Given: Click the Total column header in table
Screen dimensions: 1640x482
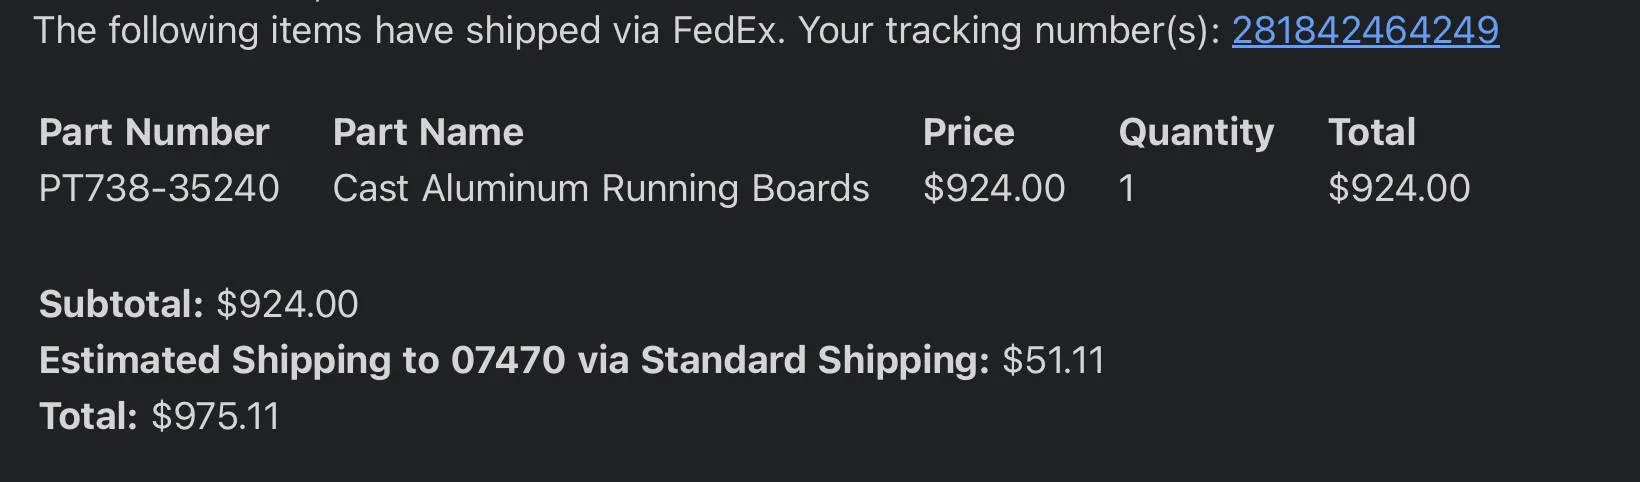Looking at the screenshot, I should point(1371,132).
